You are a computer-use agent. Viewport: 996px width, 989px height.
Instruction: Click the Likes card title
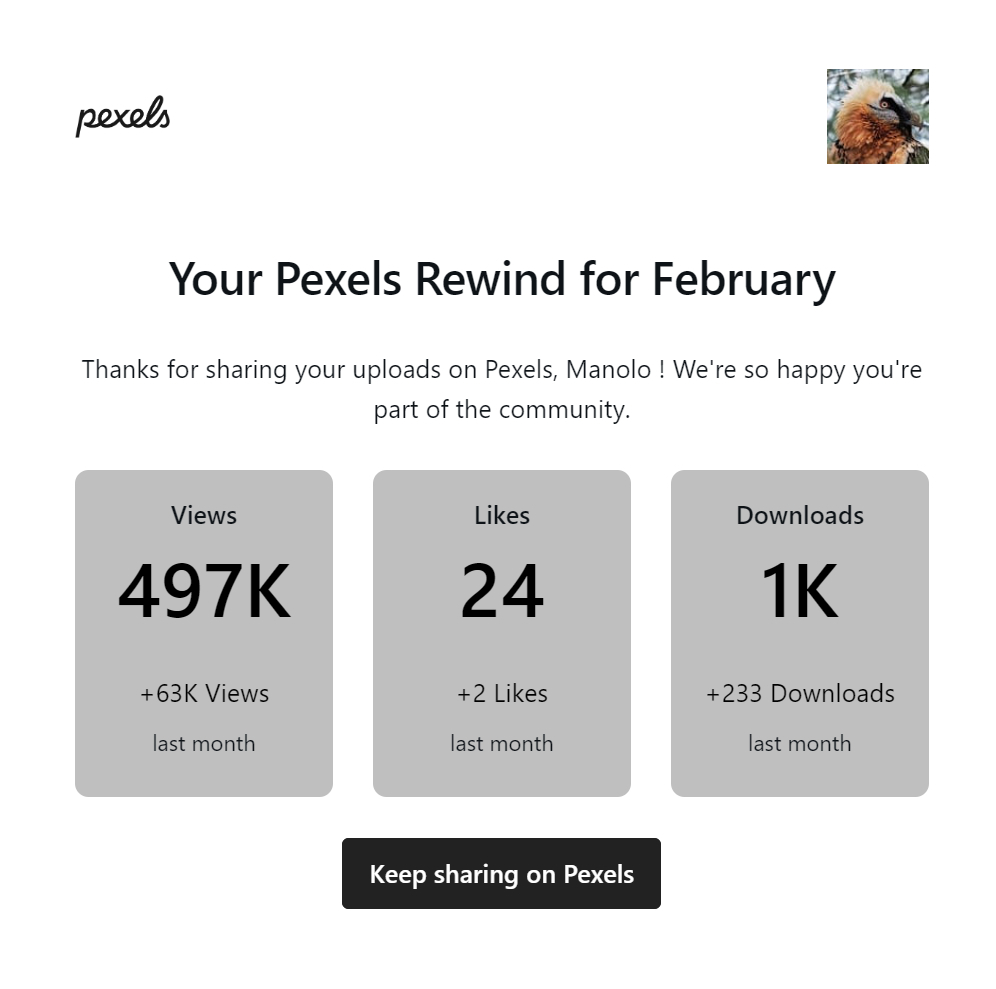coord(502,515)
